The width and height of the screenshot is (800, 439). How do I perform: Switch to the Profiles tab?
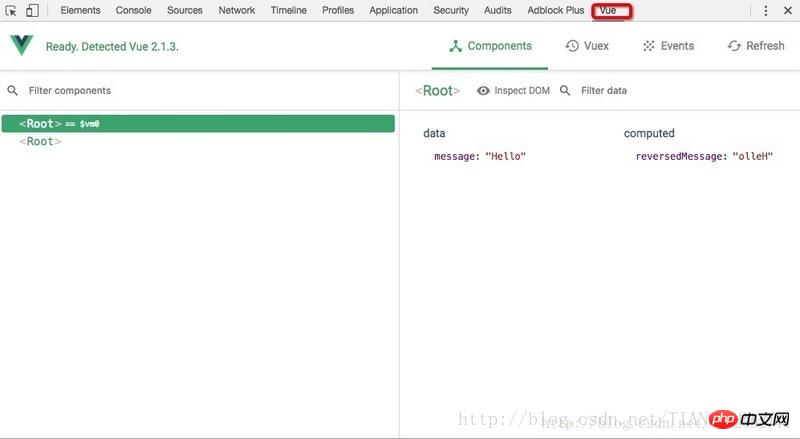pos(338,10)
